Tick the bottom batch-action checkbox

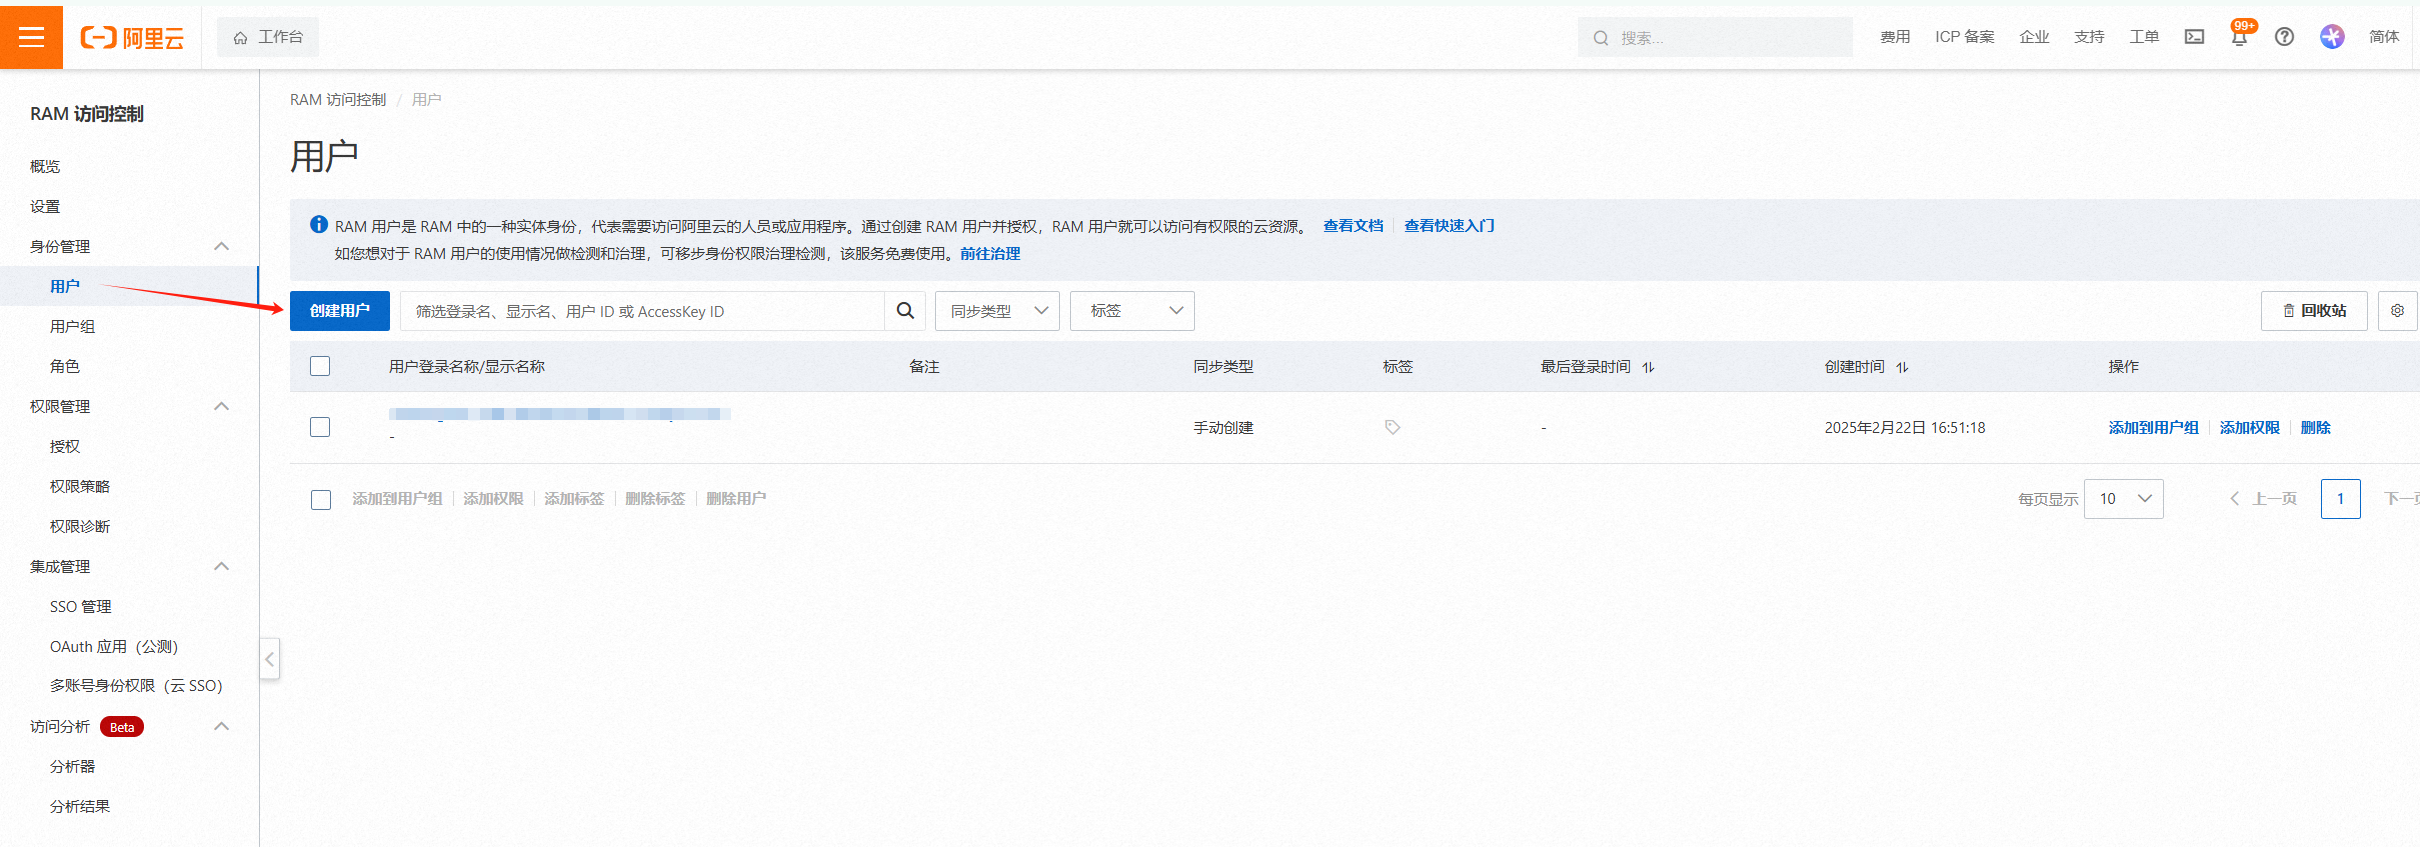[320, 499]
